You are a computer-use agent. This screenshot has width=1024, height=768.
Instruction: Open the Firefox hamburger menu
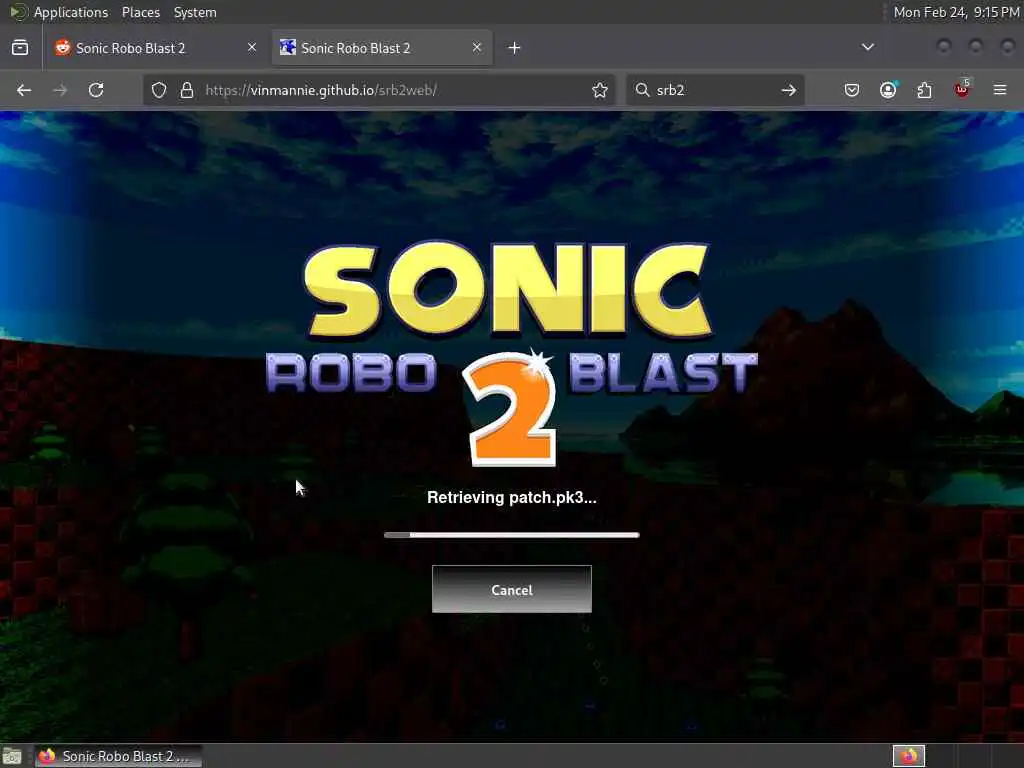tap(1000, 90)
